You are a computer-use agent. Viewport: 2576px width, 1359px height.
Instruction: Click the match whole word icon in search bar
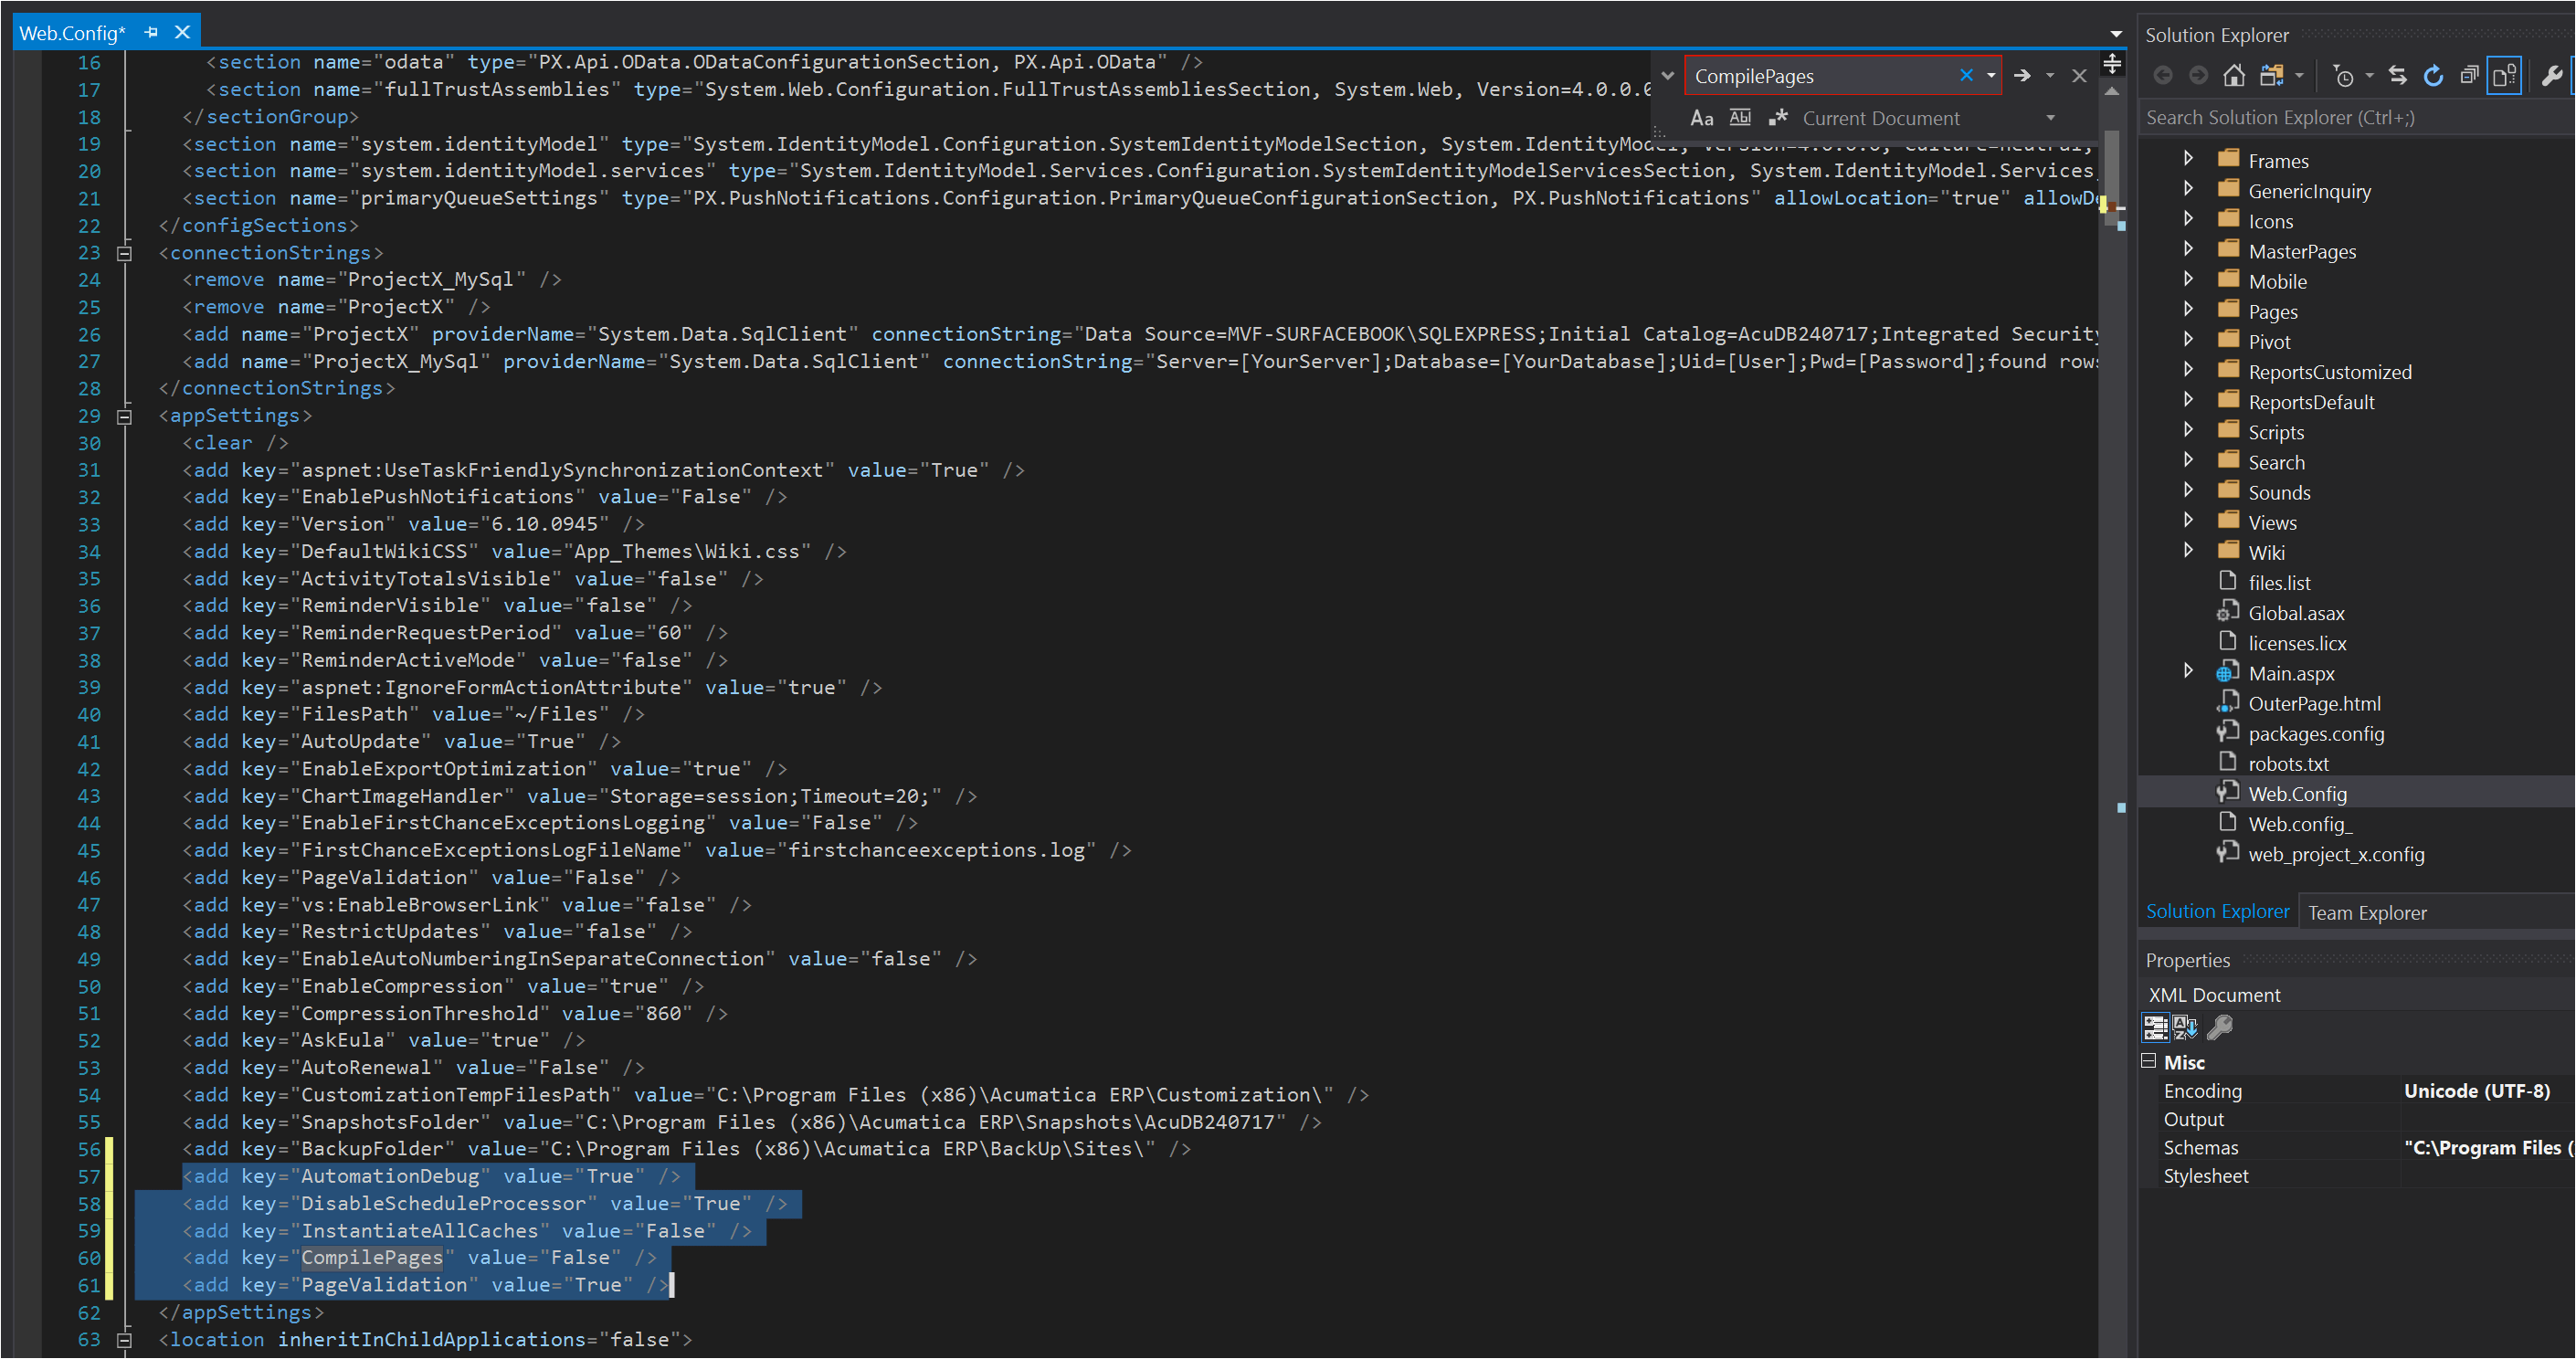(x=1741, y=116)
